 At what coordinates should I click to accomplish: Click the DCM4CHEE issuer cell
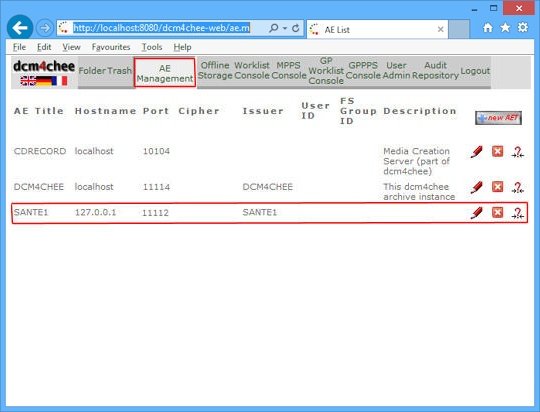coord(268,187)
